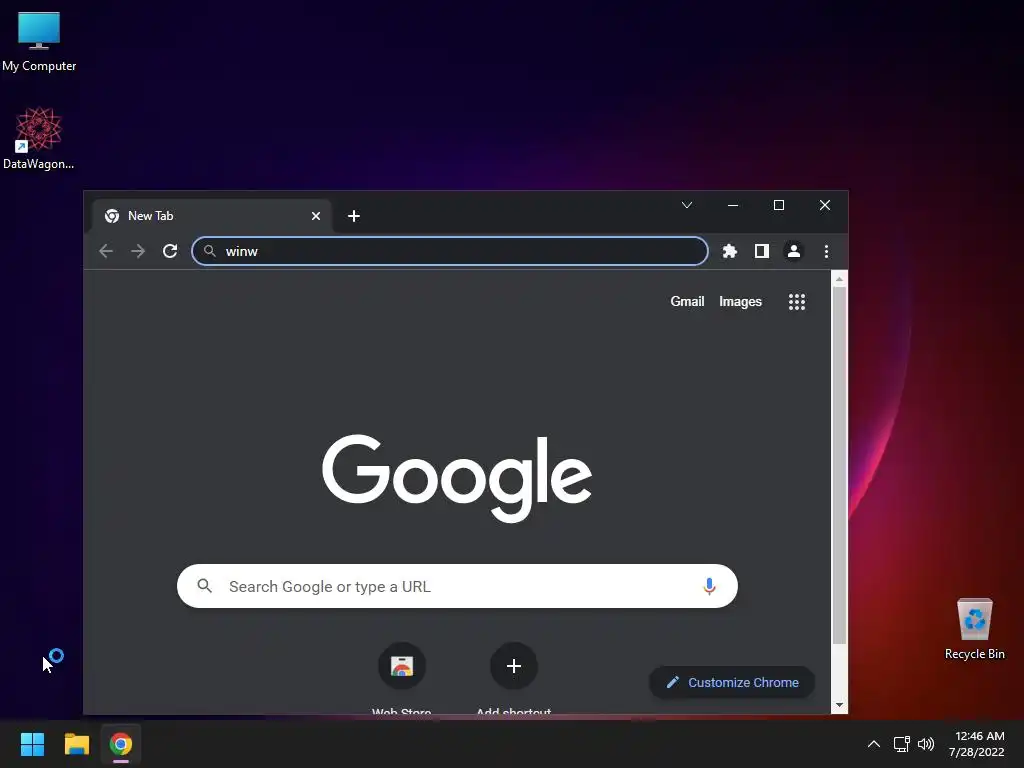Screen dimensions: 1024x768
Task: Open the Windows Start menu
Action: pyautogui.click(x=32, y=744)
